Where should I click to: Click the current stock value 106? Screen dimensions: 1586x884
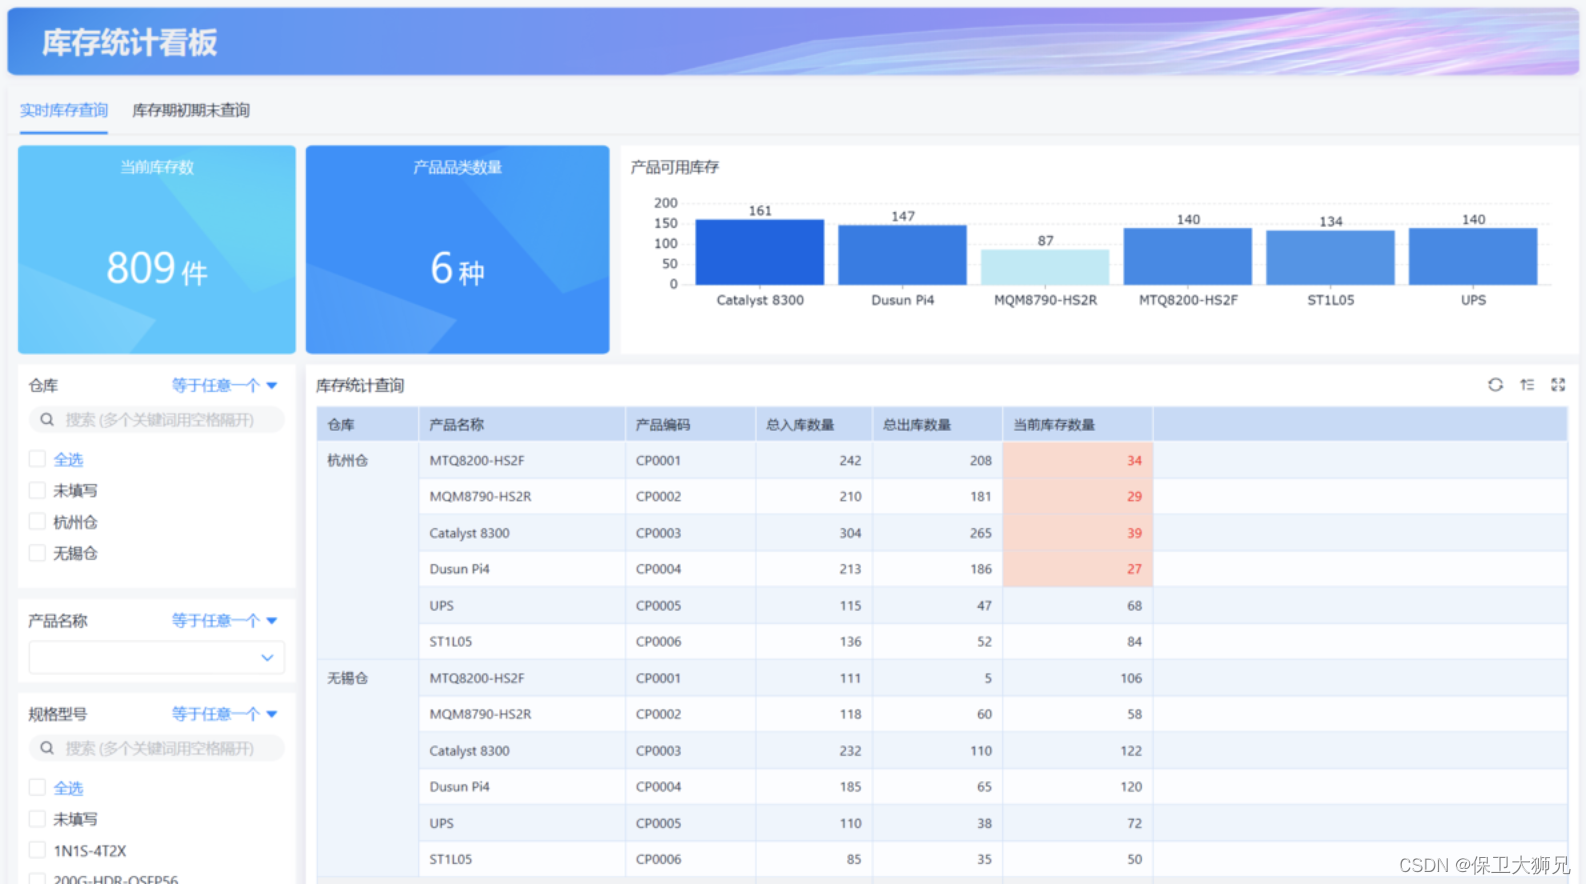click(x=1131, y=678)
